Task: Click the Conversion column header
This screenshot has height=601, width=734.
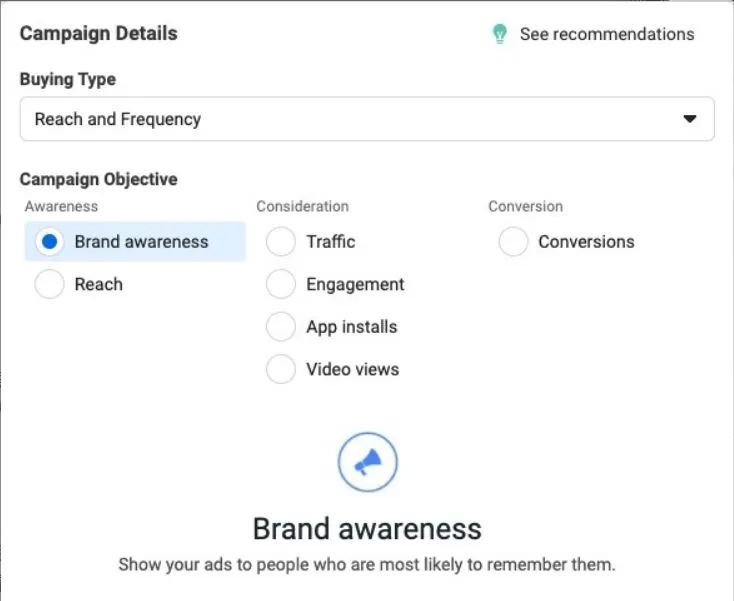Action: click(x=525, y=206)
